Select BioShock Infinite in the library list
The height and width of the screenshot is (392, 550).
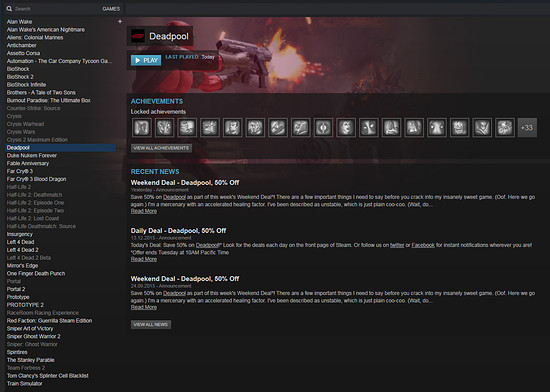(x=26, y=85)
